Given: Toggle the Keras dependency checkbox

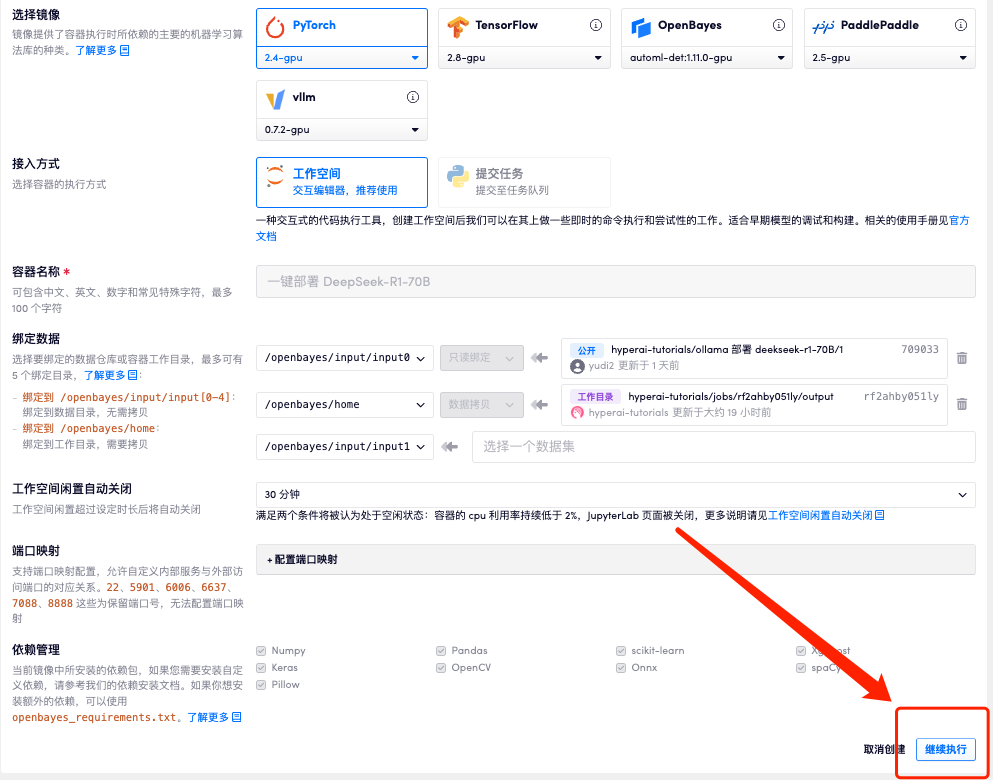Looking at the screenshot, I should [261, 668].
